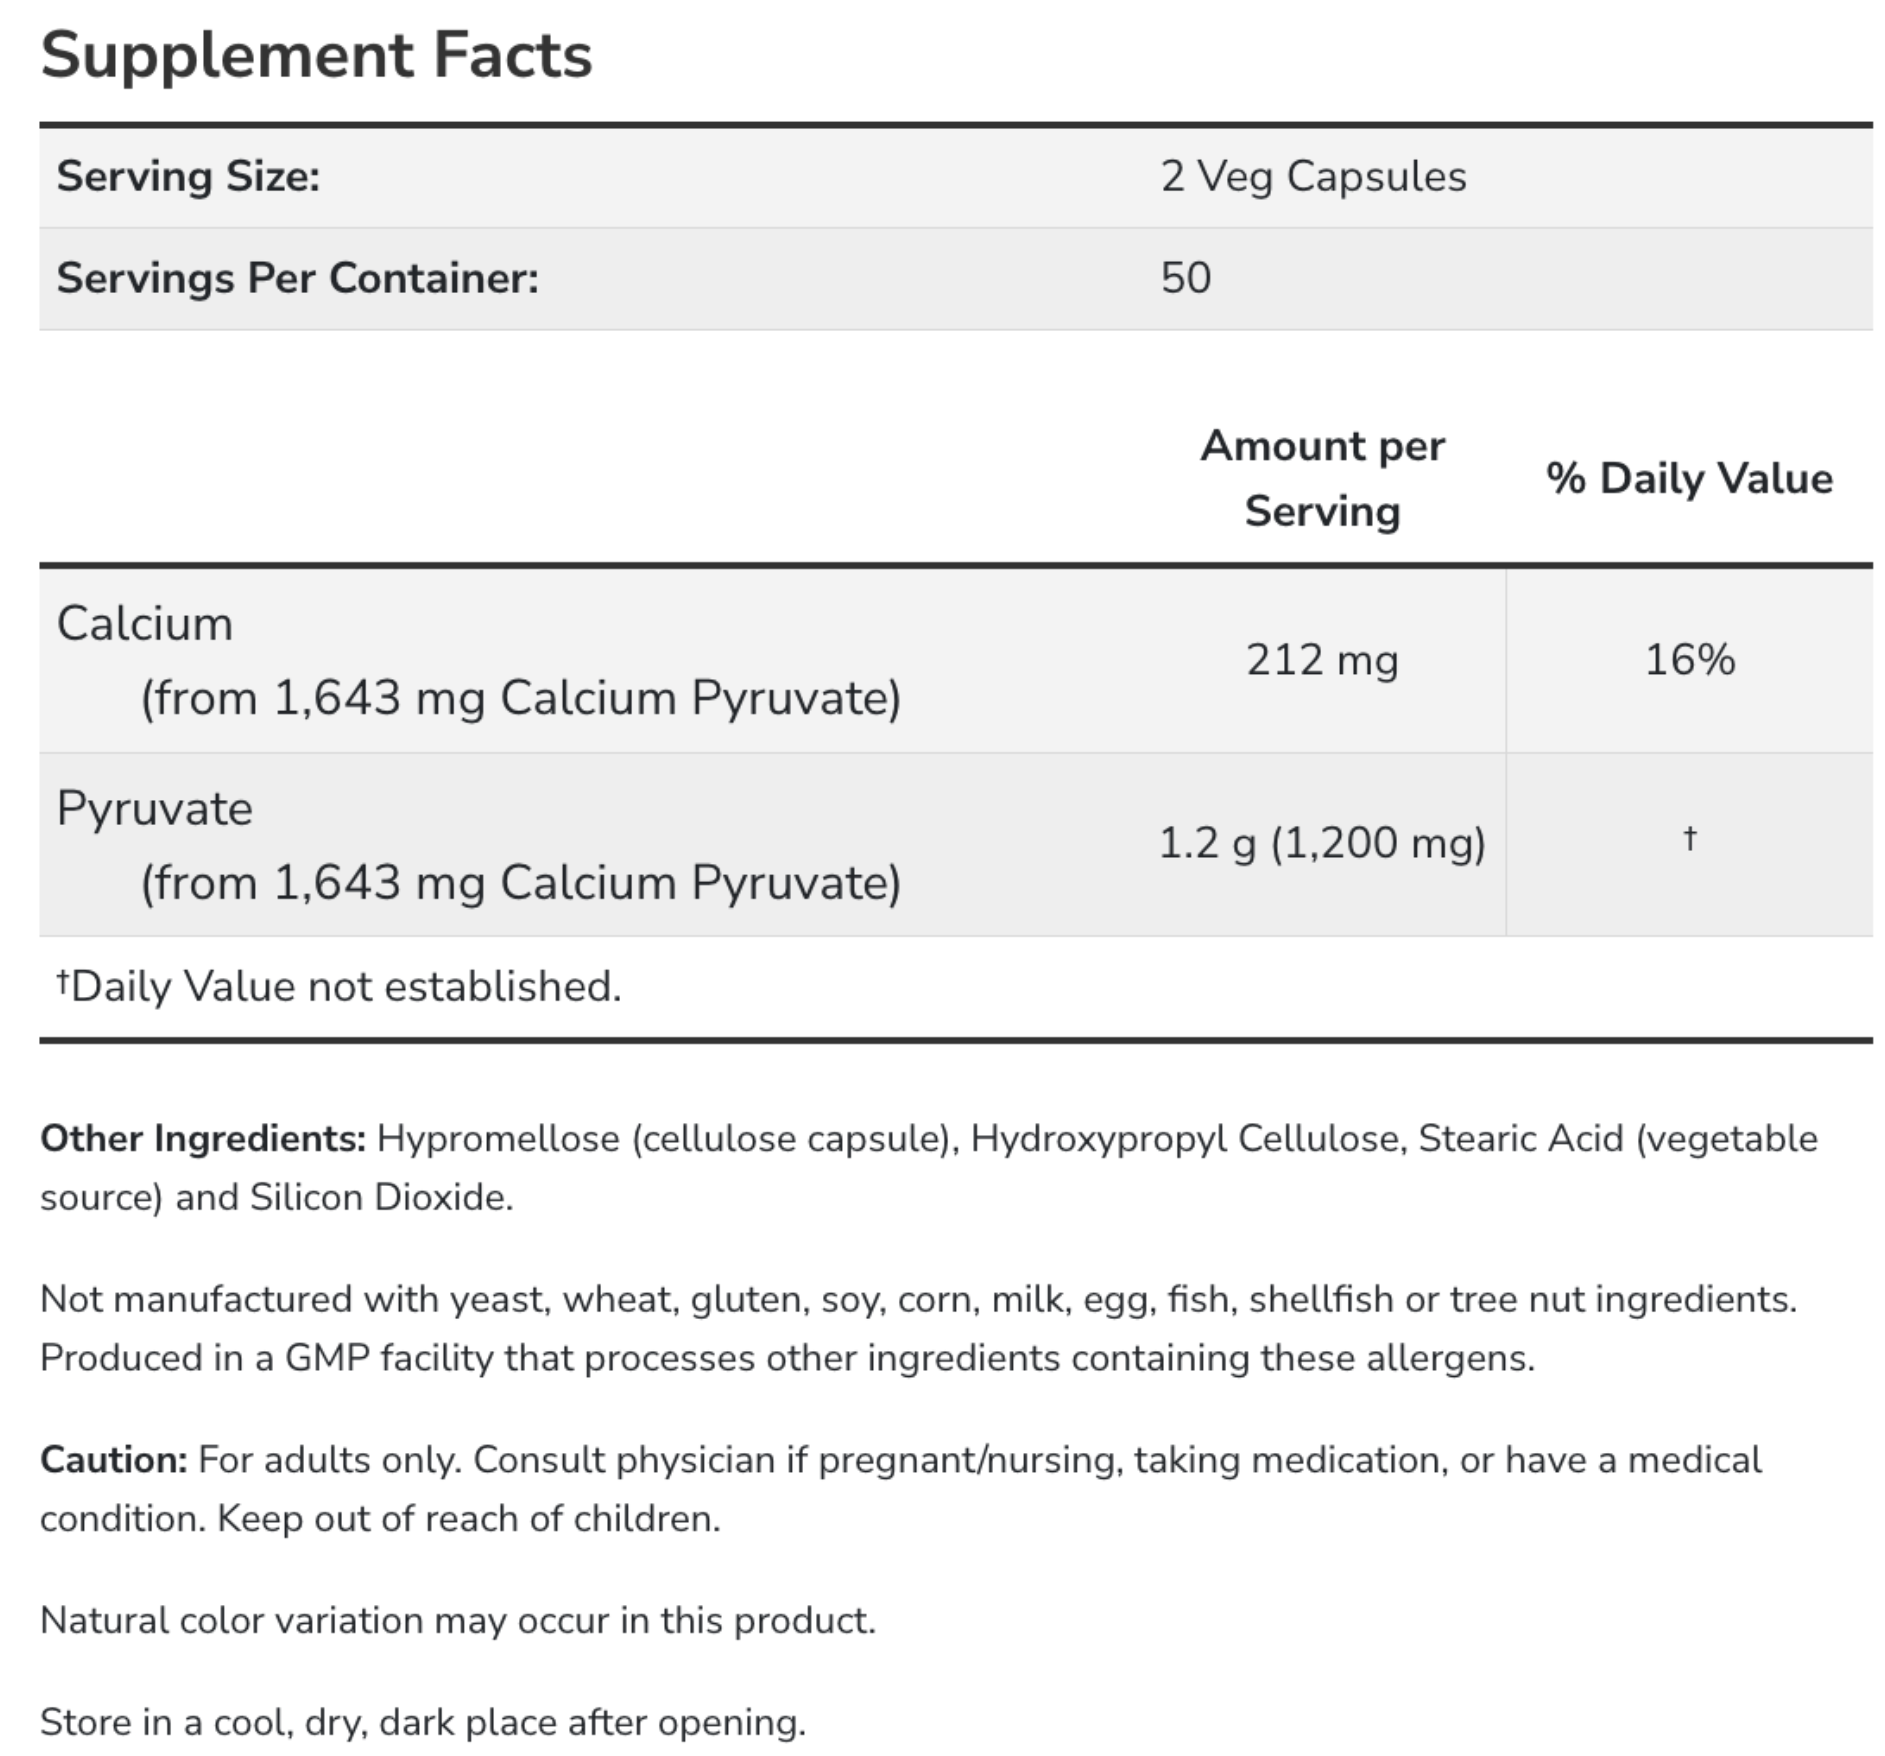Click the Calcium ingredient name
Screen dimensions: 1885x1756
click(145, 623)
